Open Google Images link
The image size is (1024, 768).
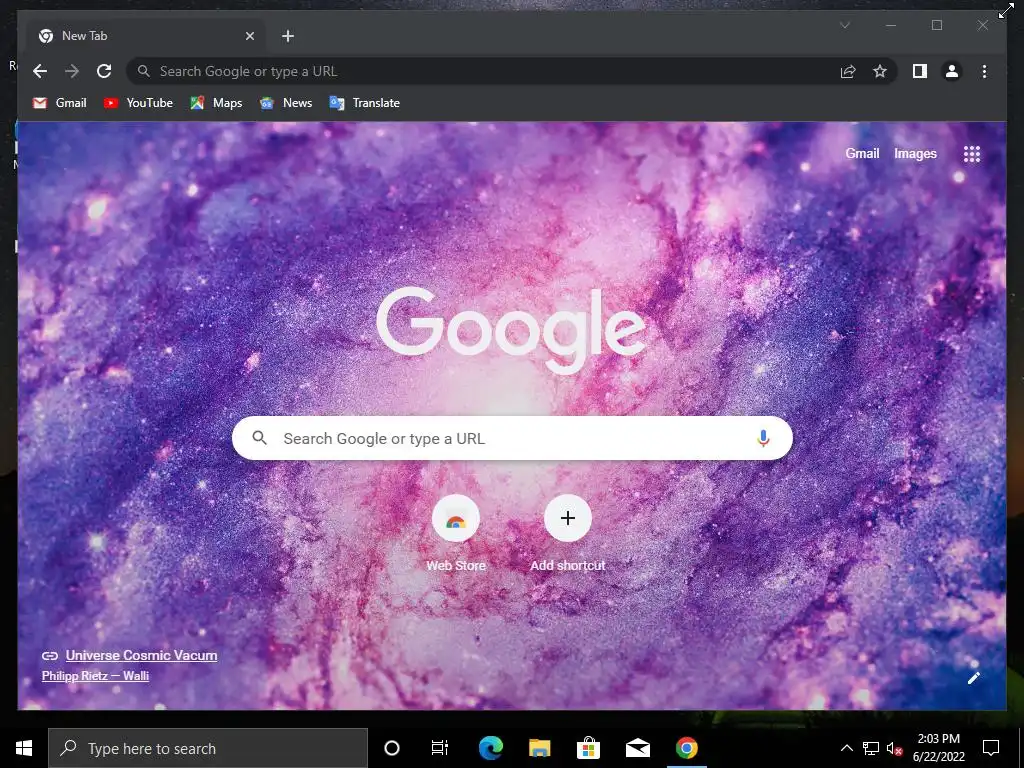915,153
